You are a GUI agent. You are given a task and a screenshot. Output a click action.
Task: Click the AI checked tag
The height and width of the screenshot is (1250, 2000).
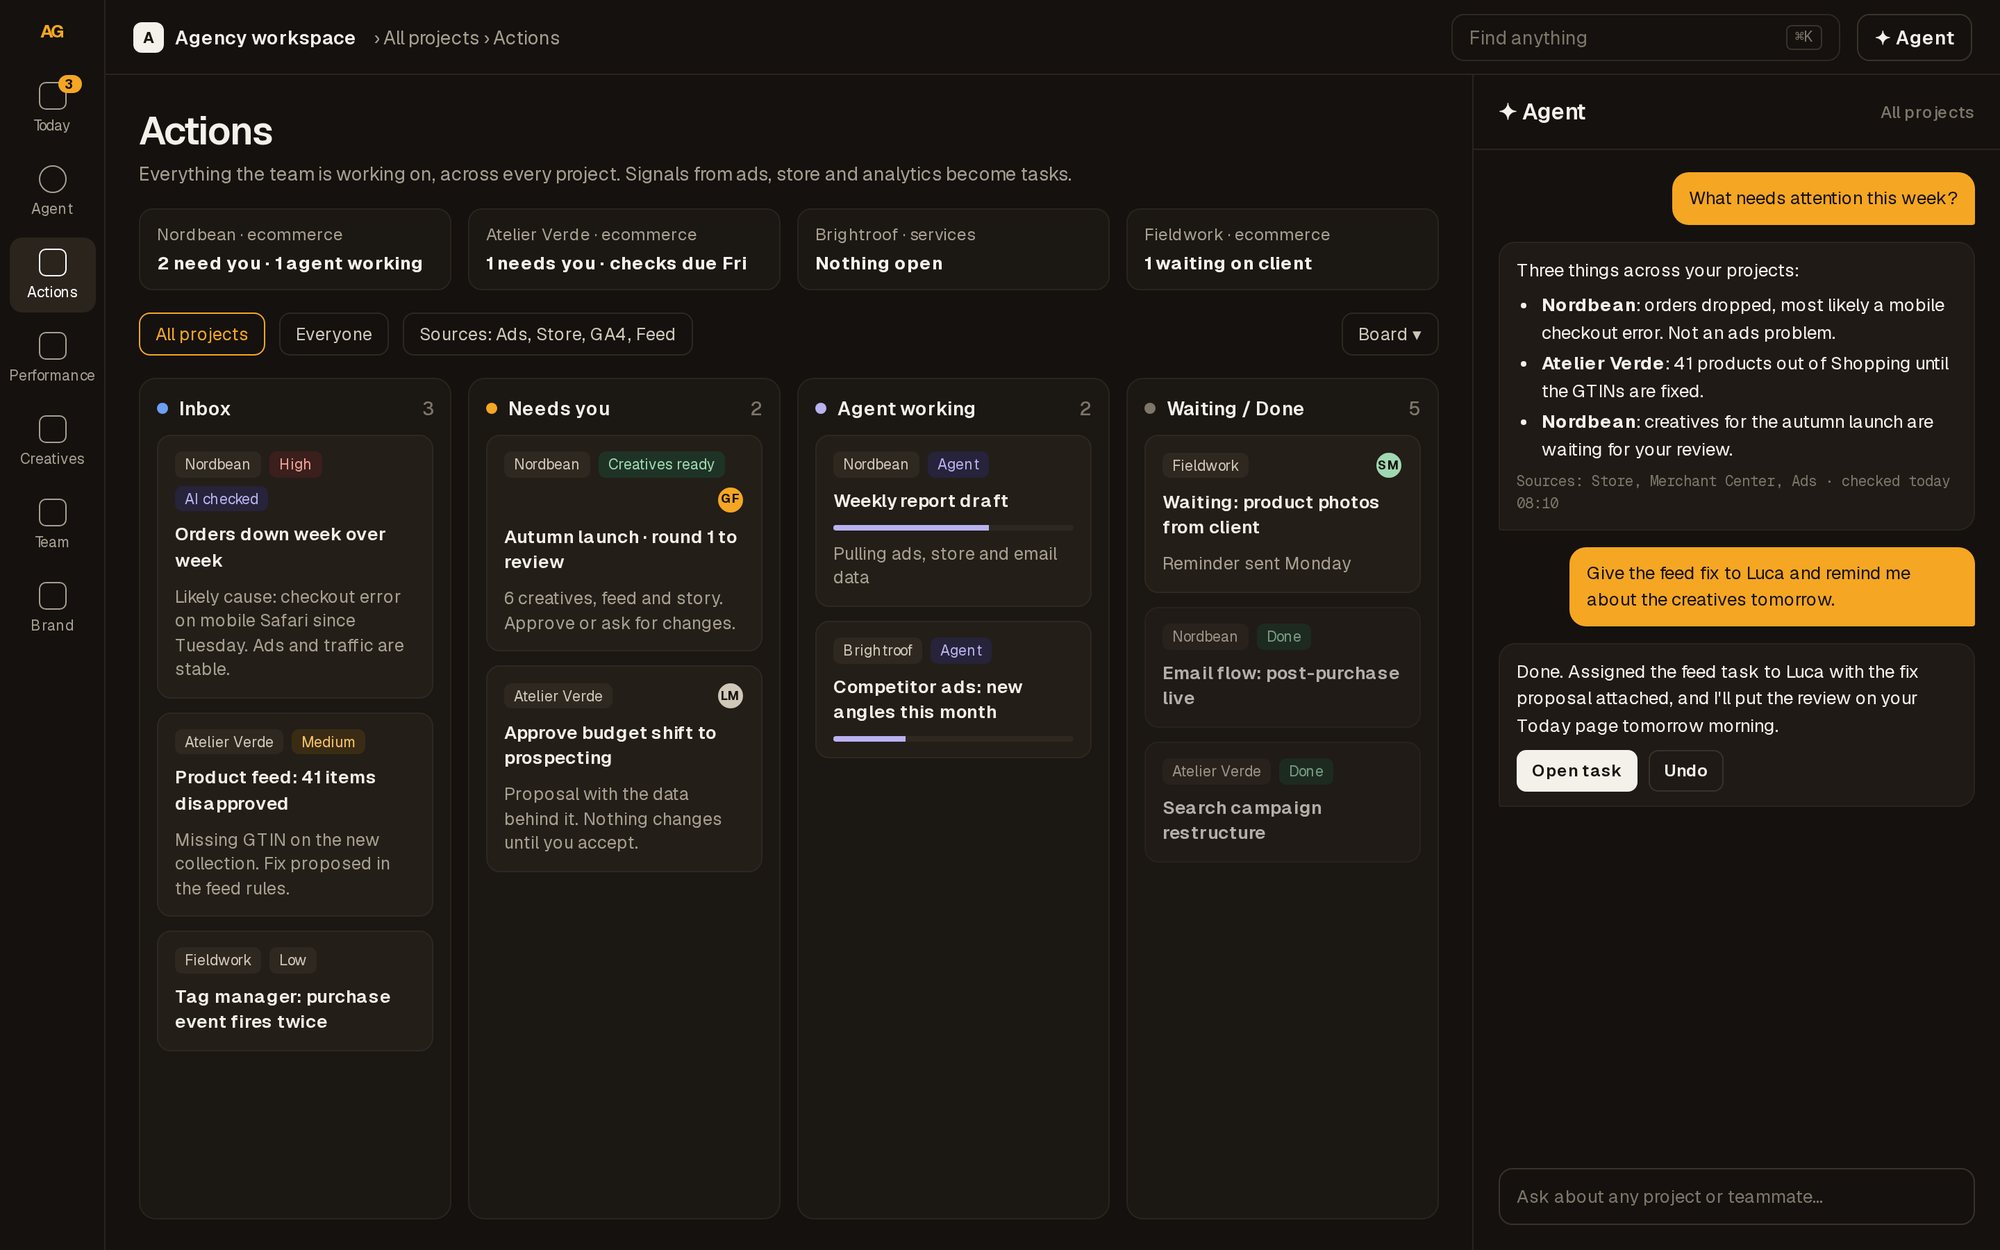[221, 499]
